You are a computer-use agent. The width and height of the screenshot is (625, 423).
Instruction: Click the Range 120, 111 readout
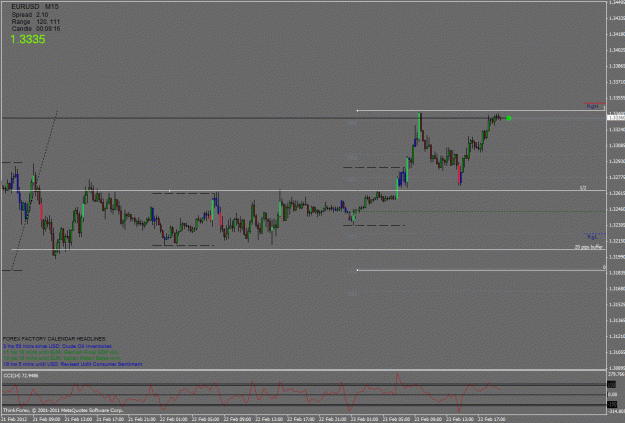coord(35,22)
